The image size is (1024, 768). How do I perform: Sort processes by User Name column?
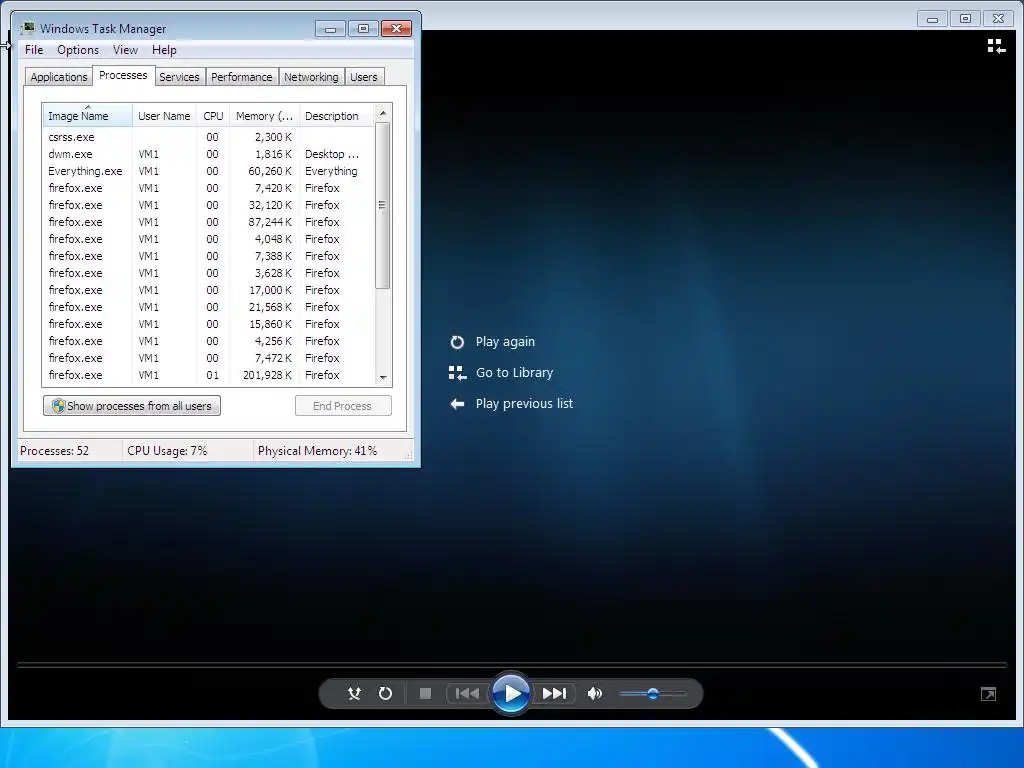pos(164,116)
